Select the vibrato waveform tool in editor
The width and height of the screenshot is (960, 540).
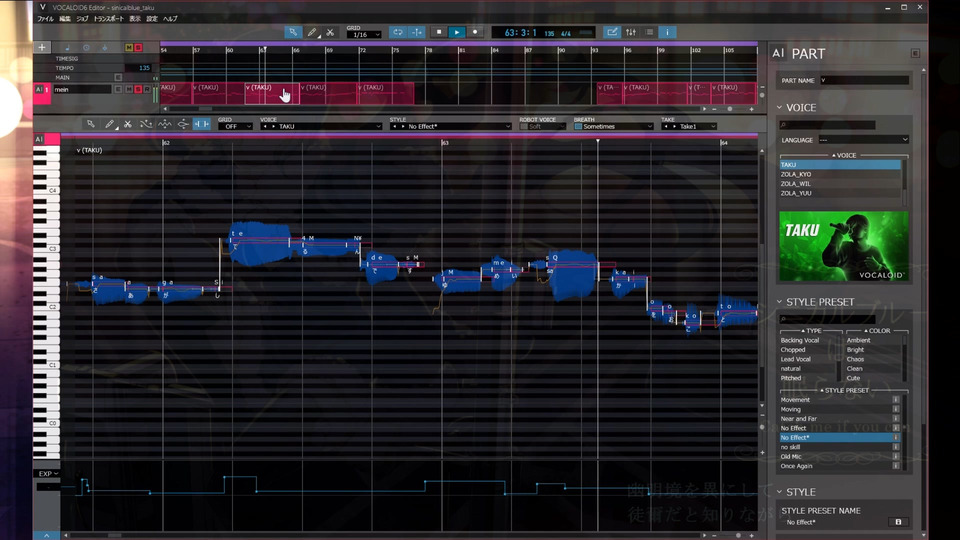pos(165,124)
